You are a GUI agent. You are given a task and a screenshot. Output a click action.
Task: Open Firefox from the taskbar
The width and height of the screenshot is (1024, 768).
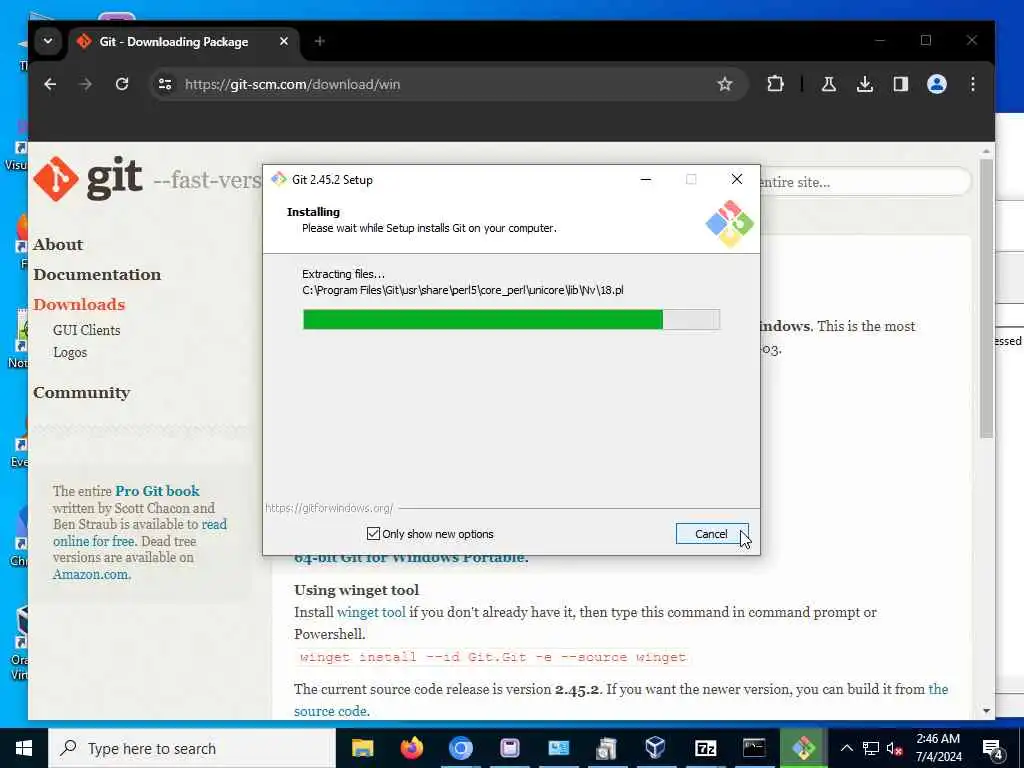(411, 748)
